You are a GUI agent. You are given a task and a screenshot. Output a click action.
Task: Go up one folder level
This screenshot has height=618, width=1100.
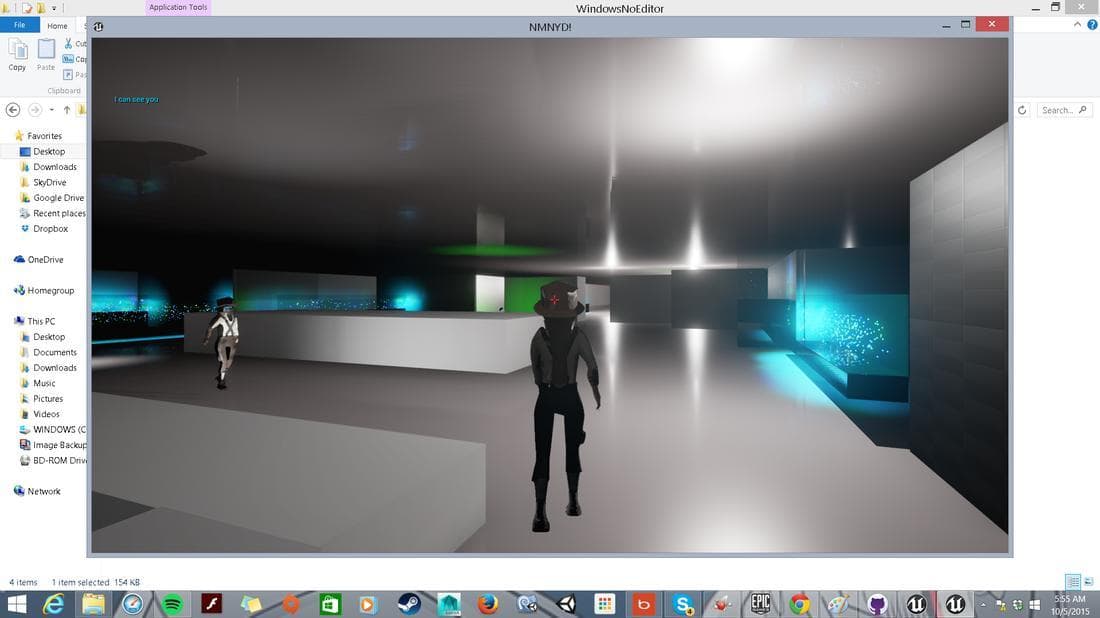67,110
